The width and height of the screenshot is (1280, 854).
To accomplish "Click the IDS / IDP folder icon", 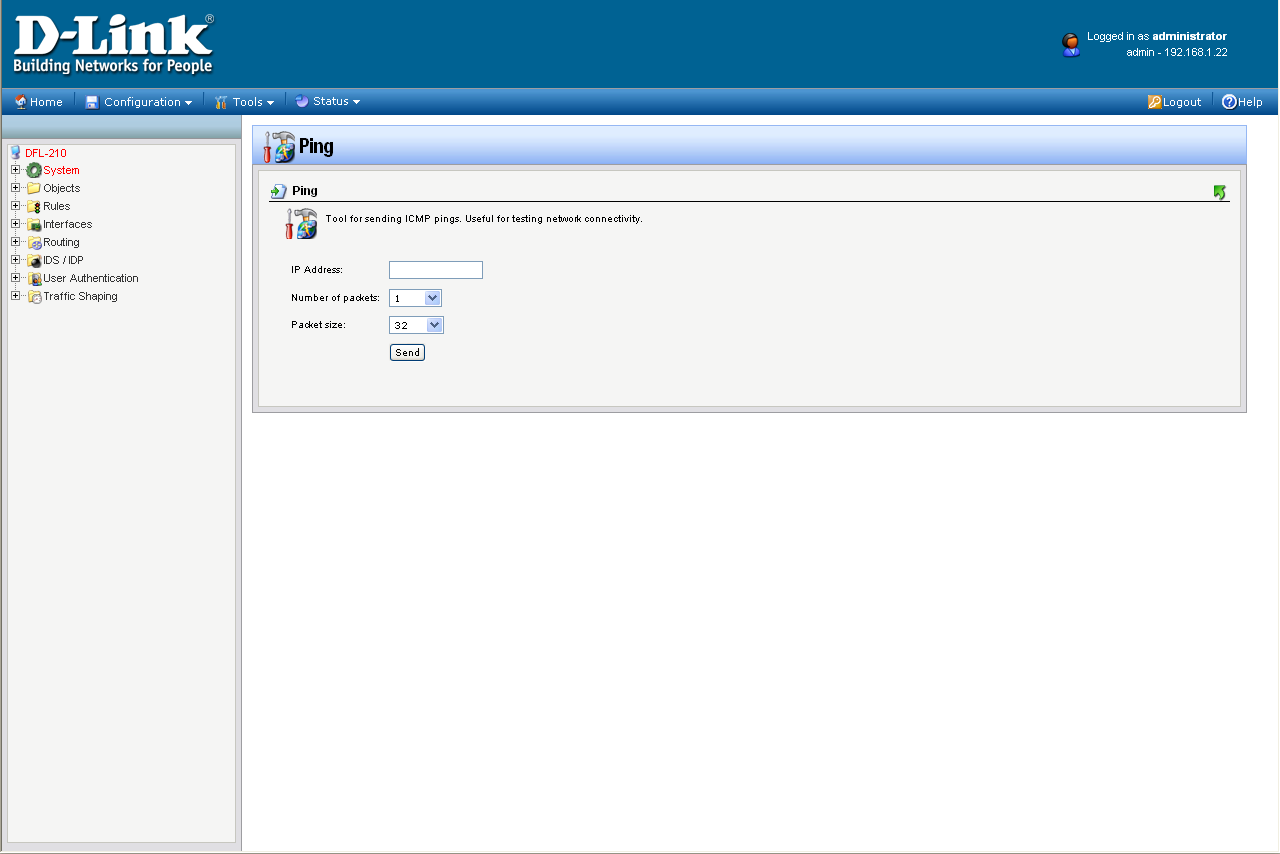I will 34,260.
